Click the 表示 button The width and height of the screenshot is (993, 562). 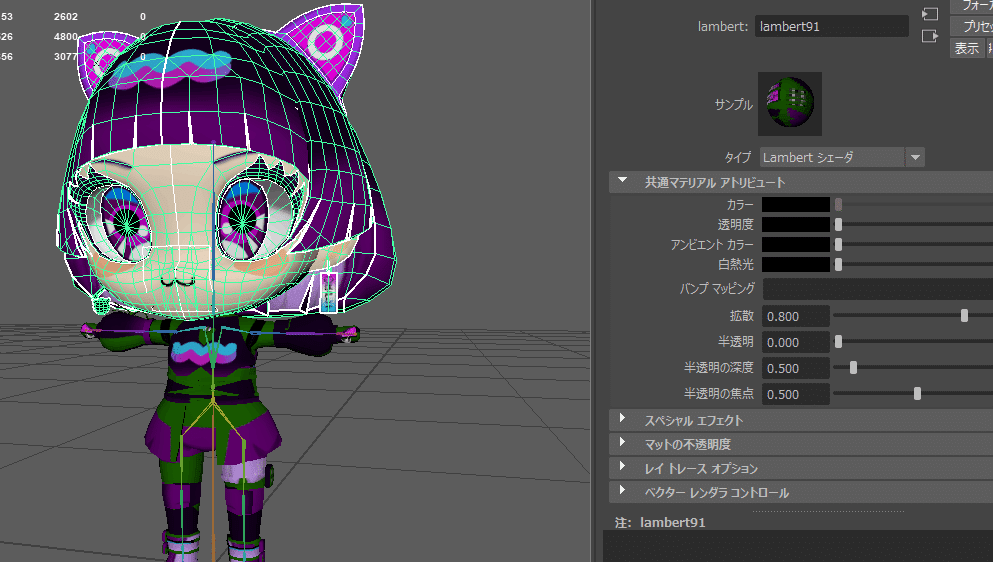click(967, 48)
